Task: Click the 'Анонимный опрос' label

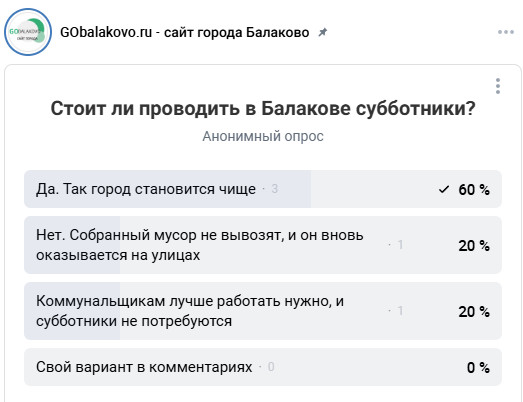Action: [x=263, y=136]
